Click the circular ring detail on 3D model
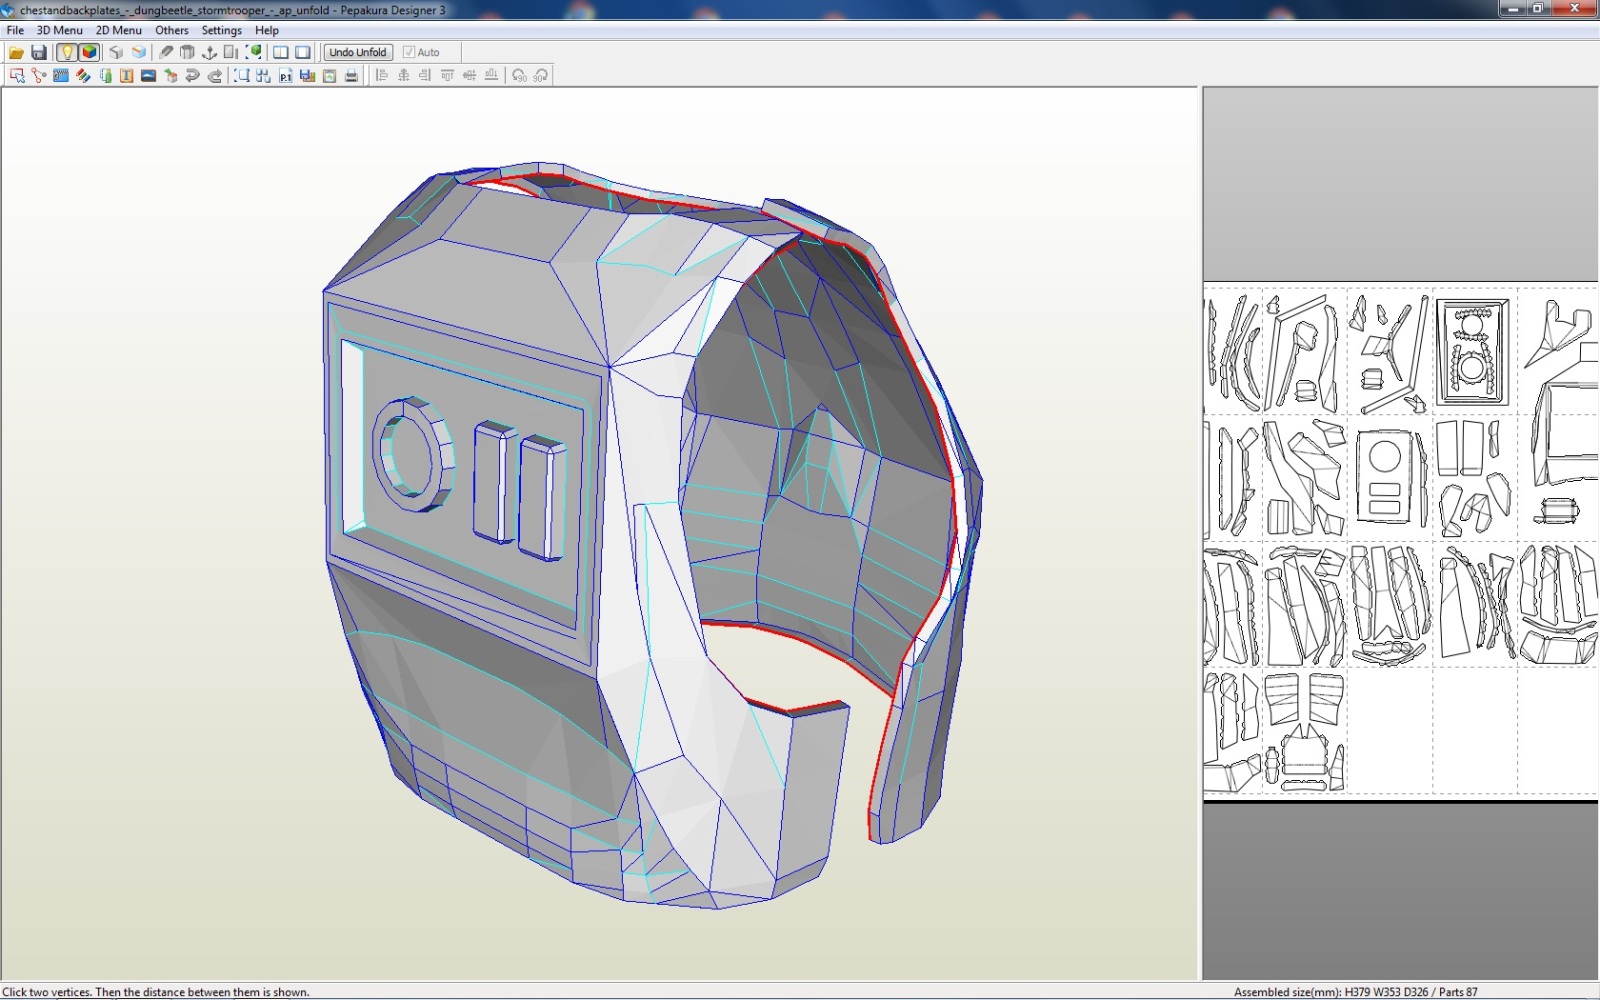 (411, 455)
